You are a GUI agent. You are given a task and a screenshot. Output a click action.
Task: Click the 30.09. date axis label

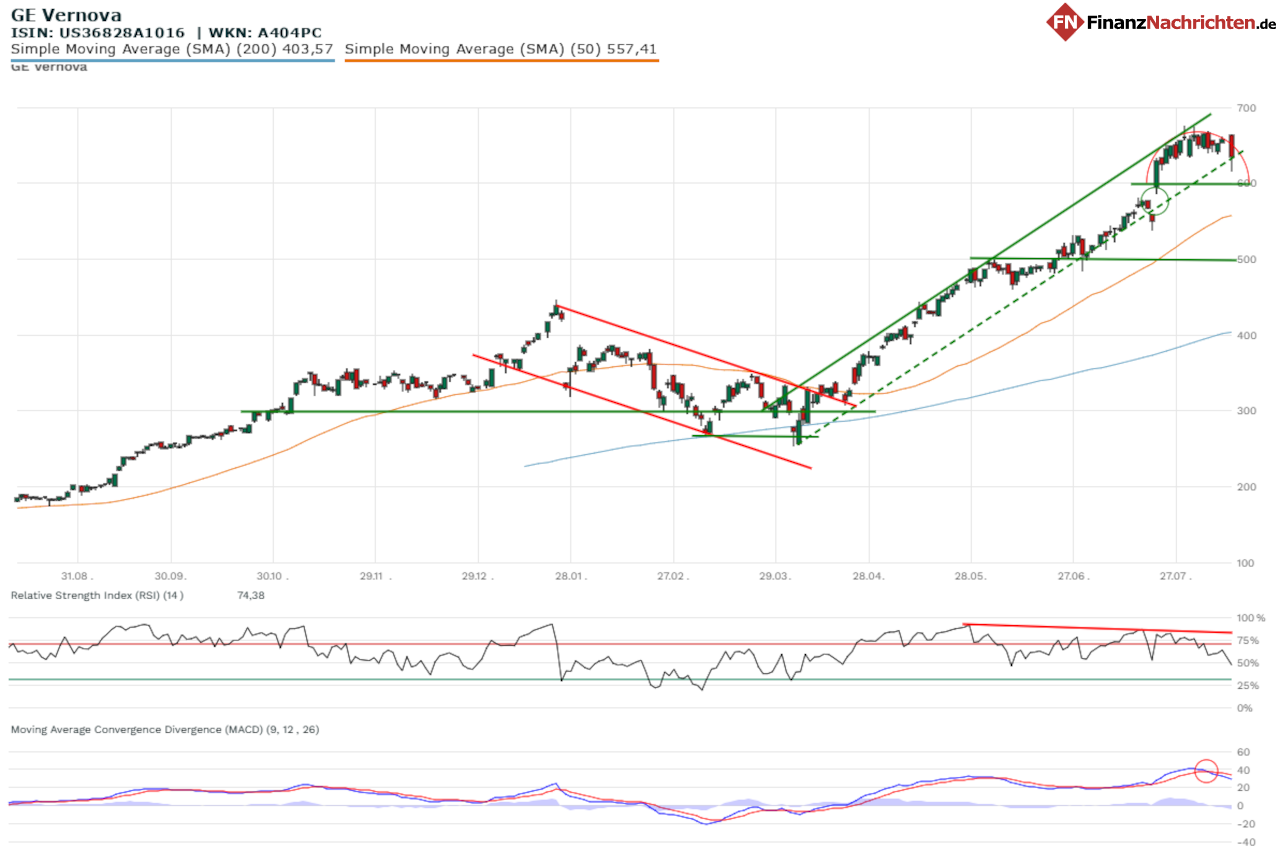(x=171, y=577)
